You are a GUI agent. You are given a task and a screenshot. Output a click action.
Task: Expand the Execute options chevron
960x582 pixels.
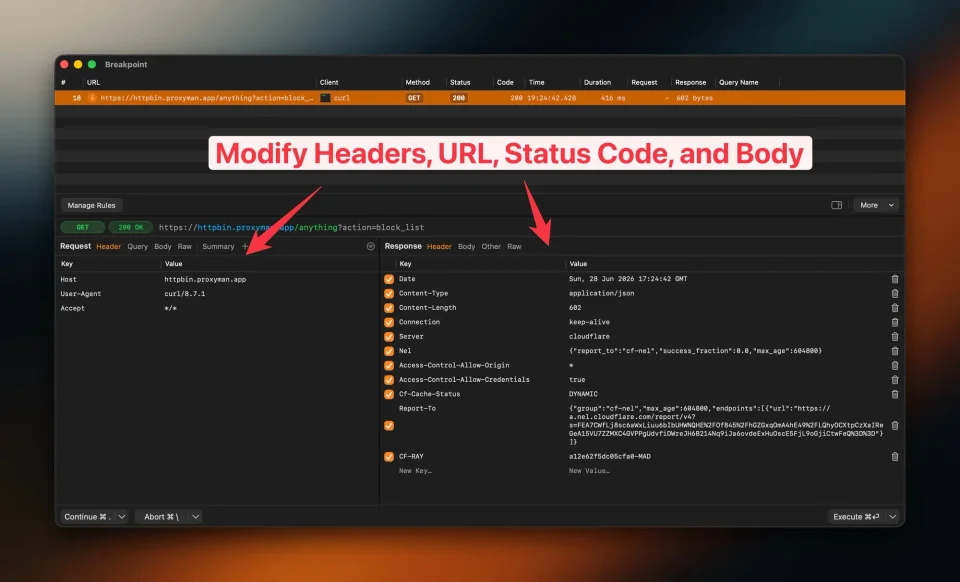[893, 517]
